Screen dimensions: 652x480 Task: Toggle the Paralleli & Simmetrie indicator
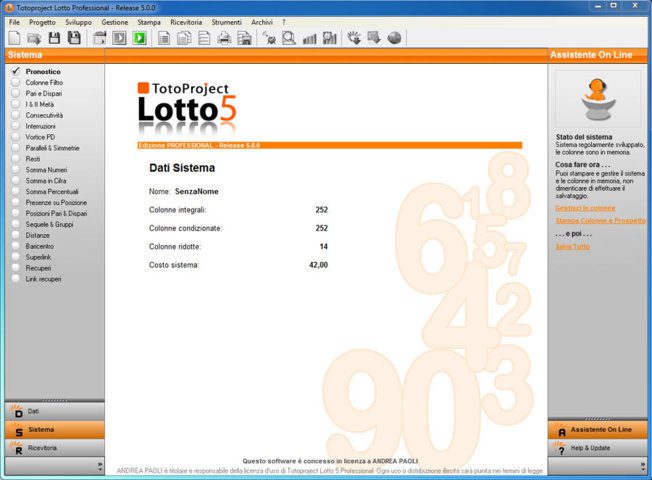point(16,148)
